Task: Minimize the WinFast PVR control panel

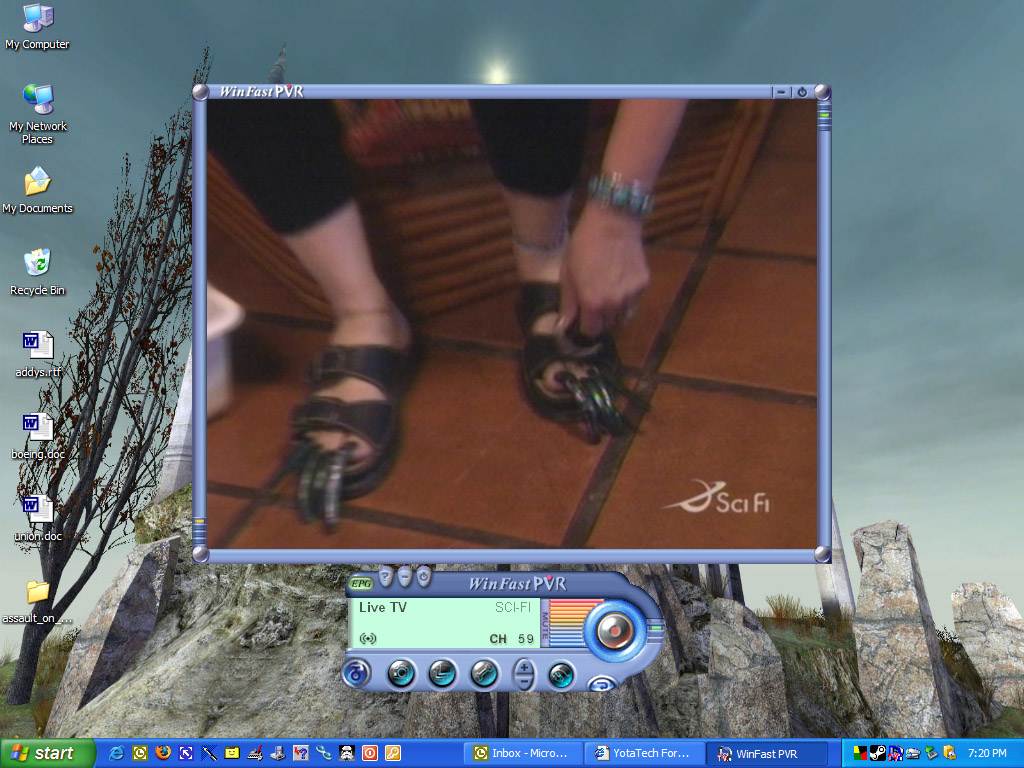Action: pyautogui.click(x=405, y=577)
